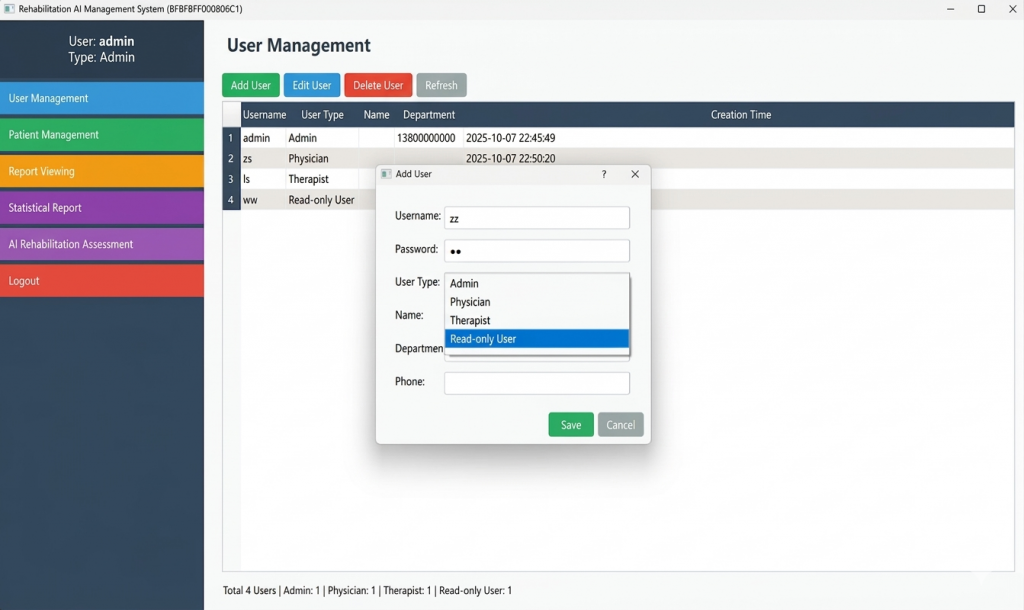Image resolution: width=1024 pixels, height=610 pixels.
Task: Click the green Add User button
Action: point(251,85)
